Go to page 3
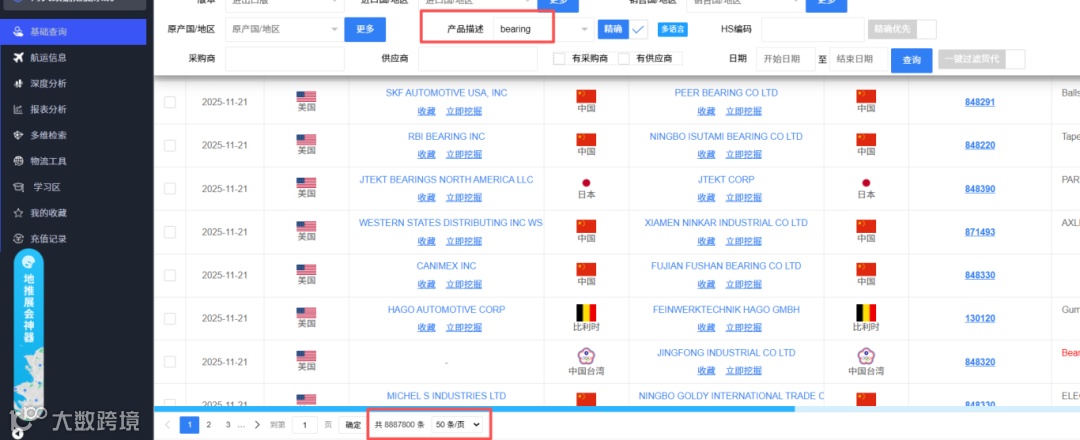 (x=227, y=425)
